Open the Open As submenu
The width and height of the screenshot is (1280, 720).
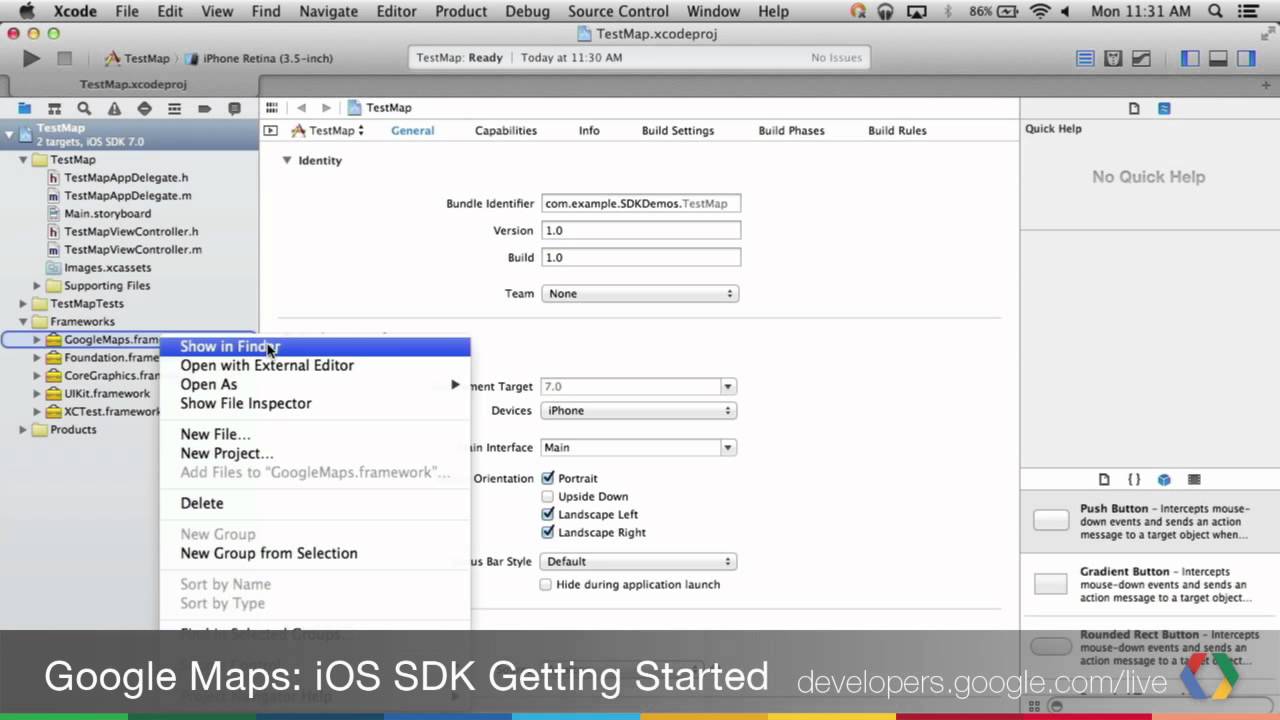(x=315, y=384)
